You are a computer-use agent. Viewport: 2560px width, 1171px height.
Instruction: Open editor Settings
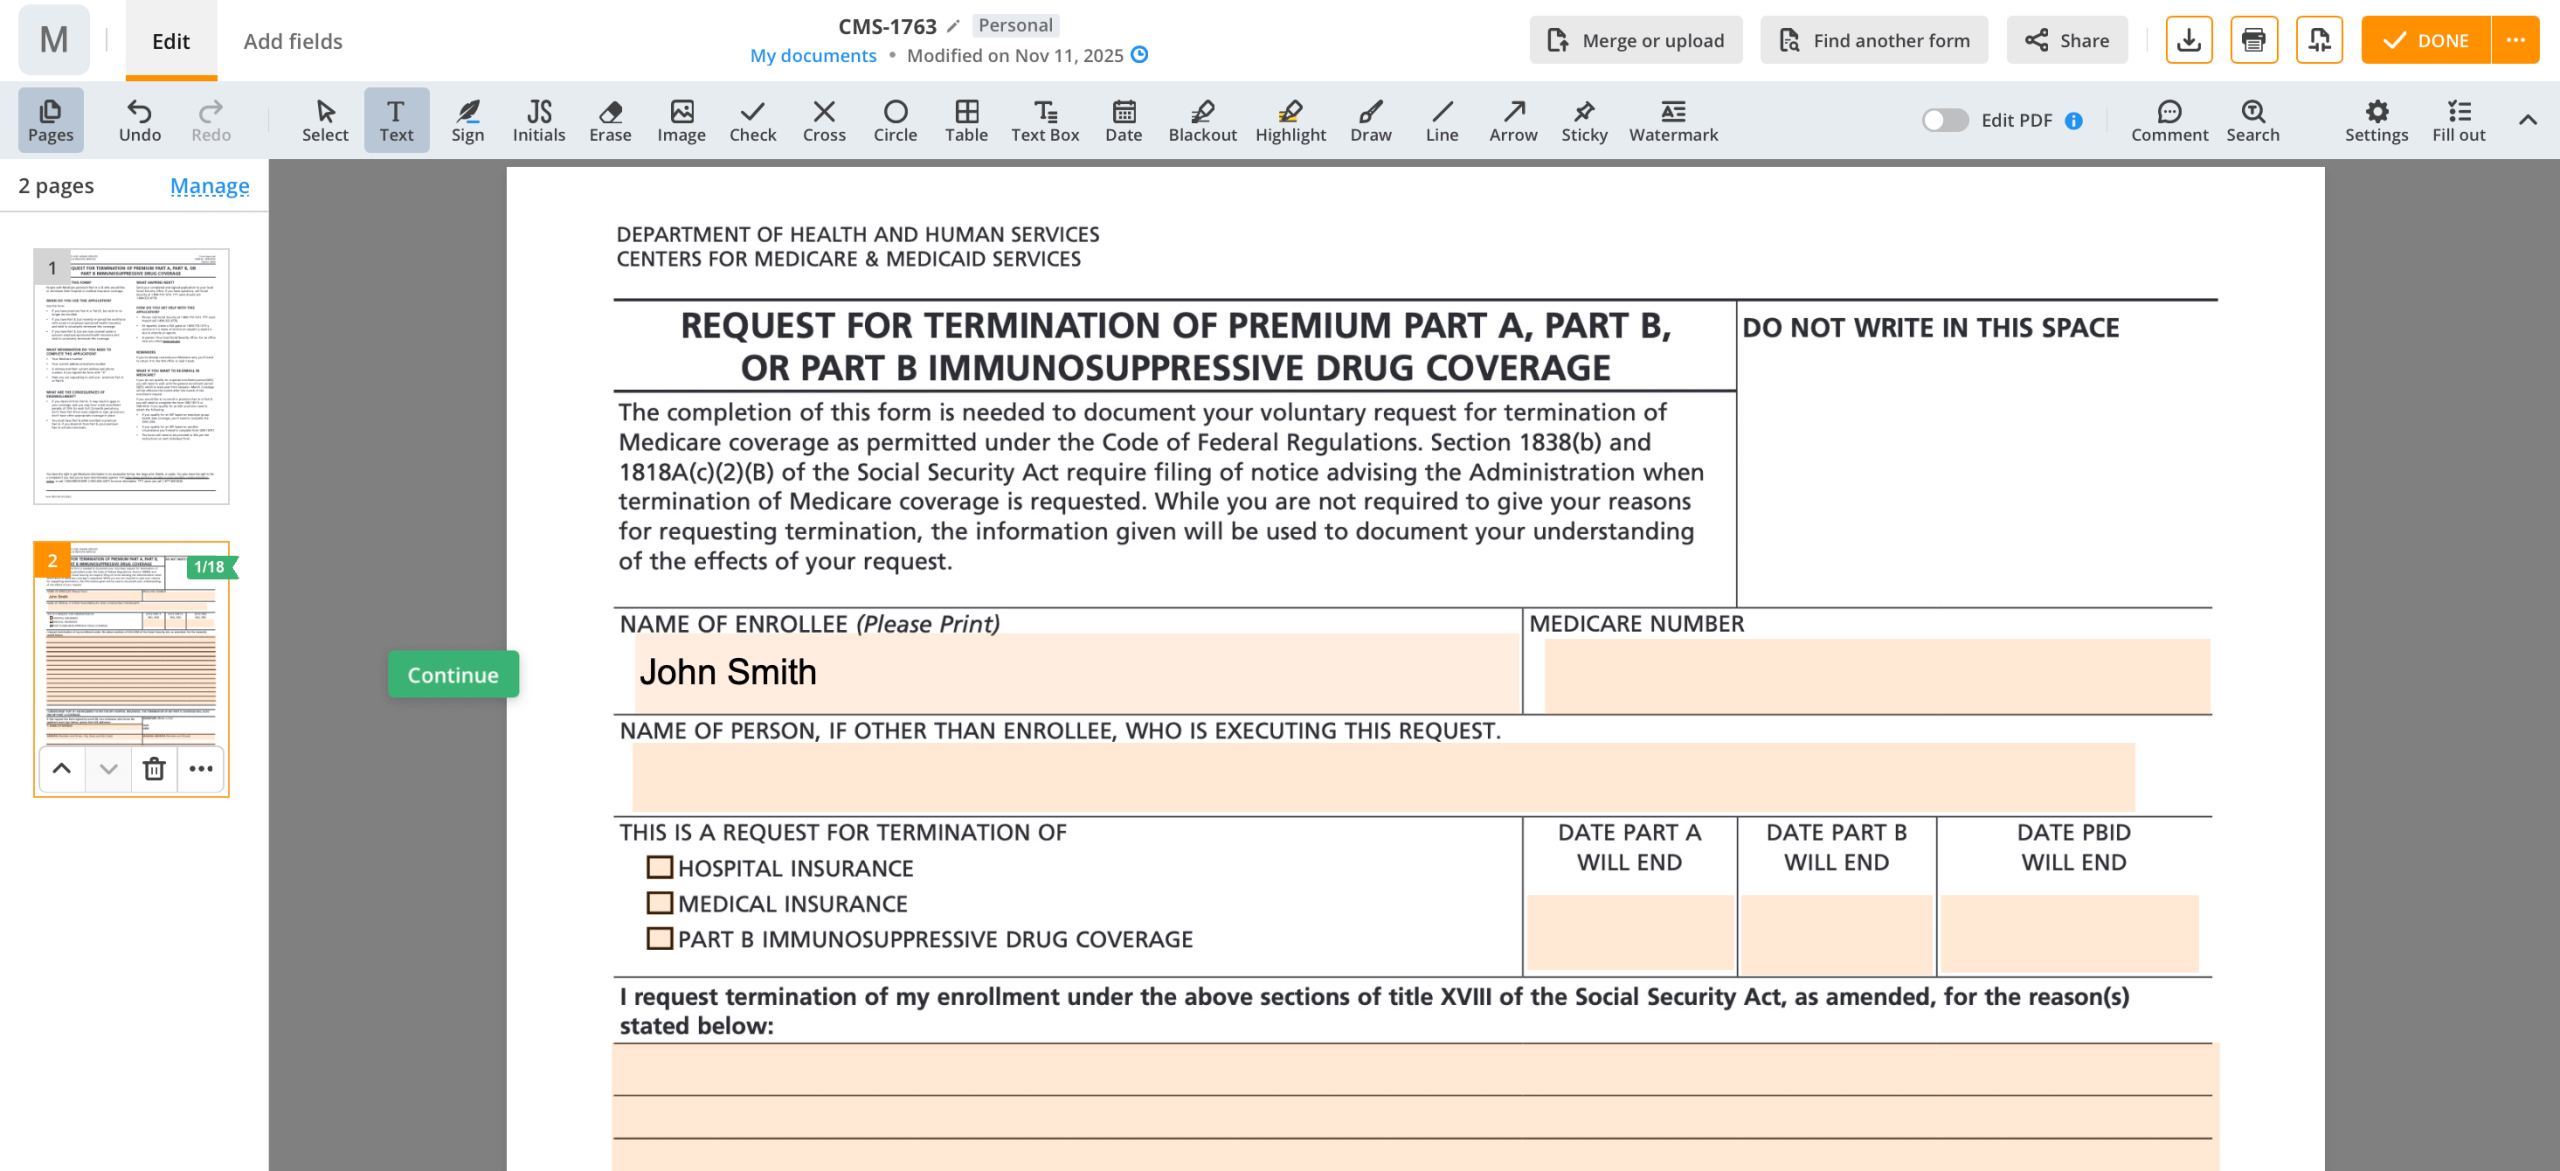[2376, 120]
